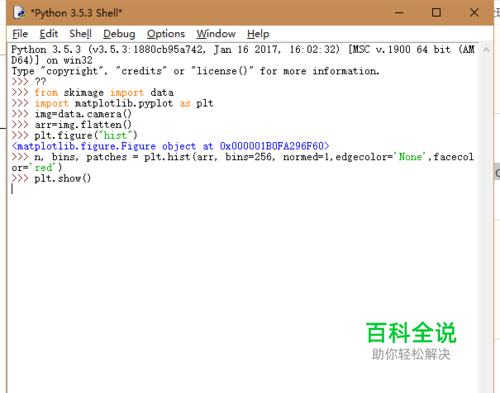Click the Python version banner text
The height and width of the screenshot is (393, 500).
pyautogui.click(x=243, y=55)
